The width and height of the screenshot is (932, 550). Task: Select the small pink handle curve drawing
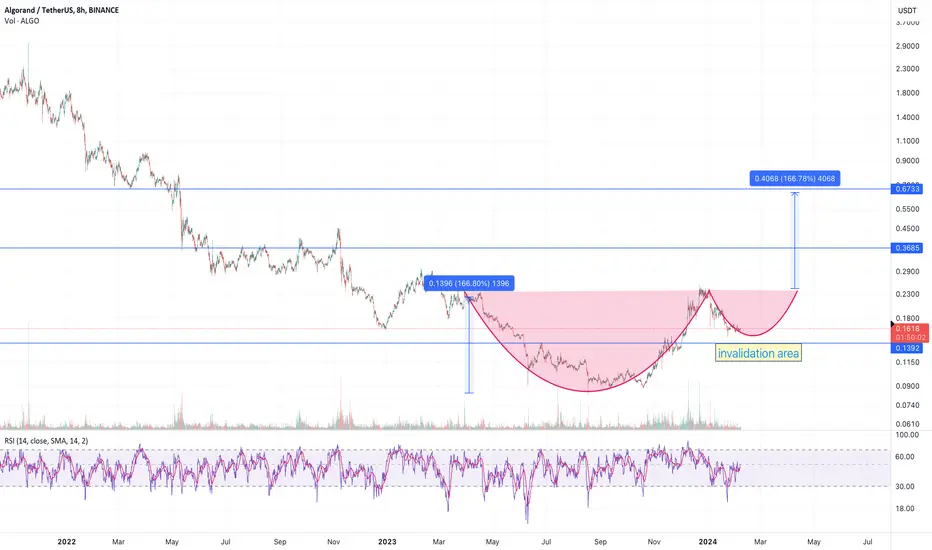753,315
